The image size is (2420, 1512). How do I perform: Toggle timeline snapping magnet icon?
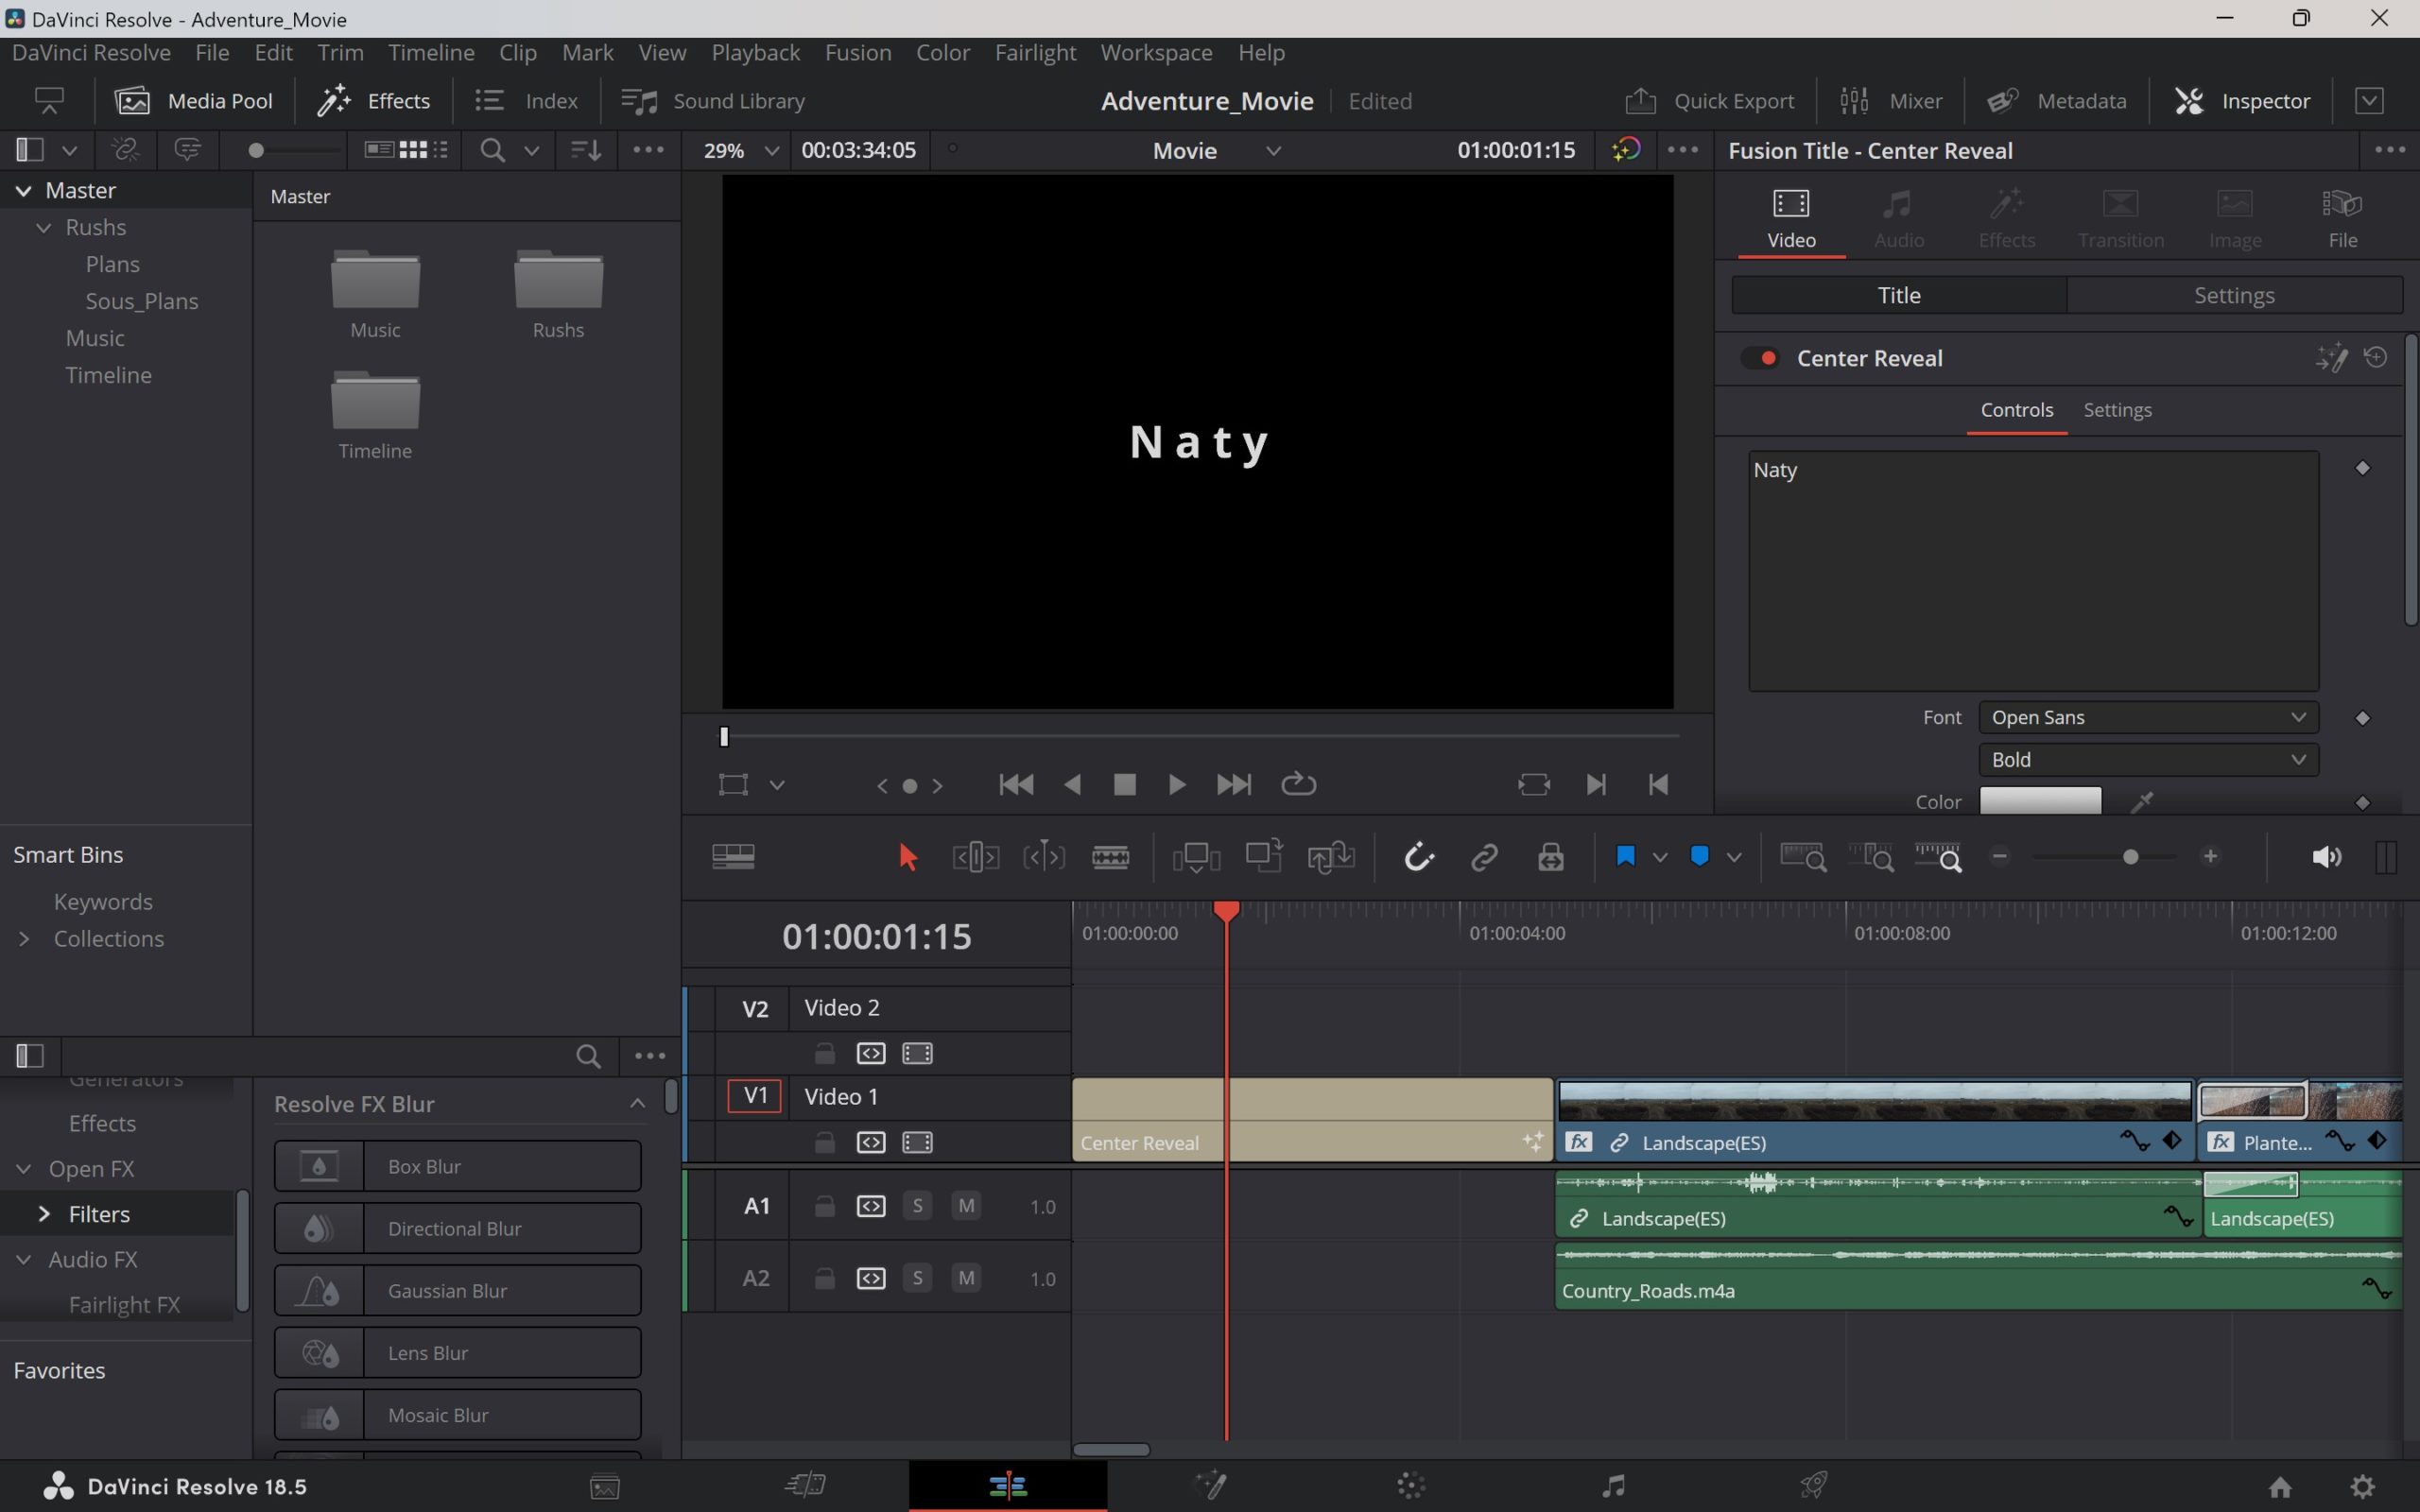coord(1419,857)
